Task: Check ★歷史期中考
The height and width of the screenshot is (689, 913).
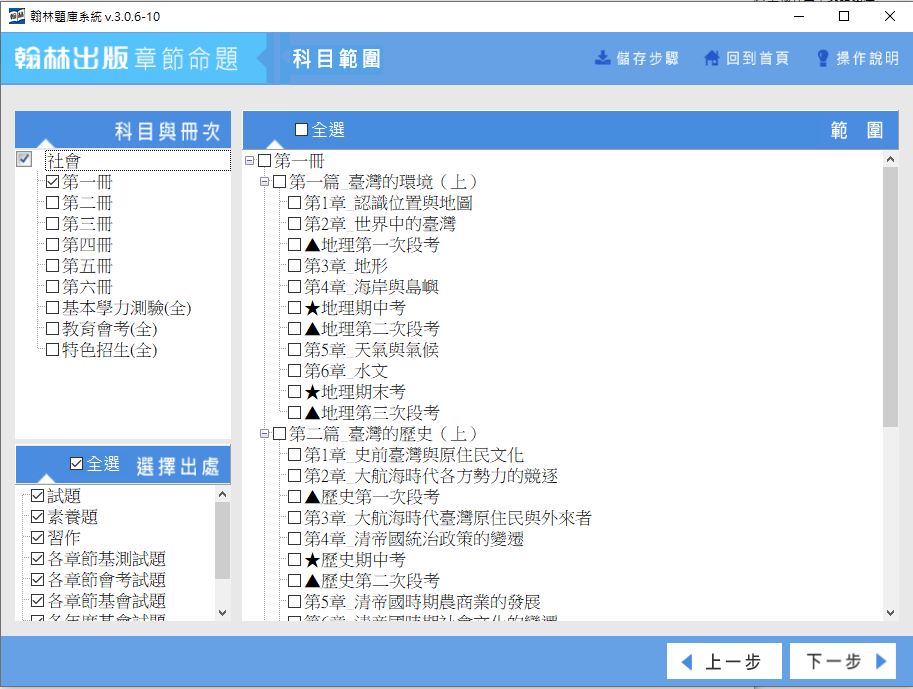Action: click(x=295, y=559)
